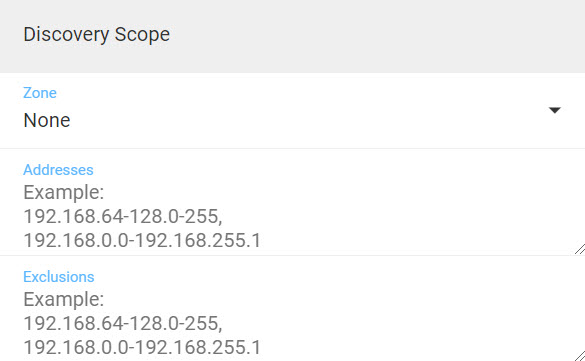Click the Example: placeholder in Exclusions
This screenshot has width=585, height=361.
[64, 299]
